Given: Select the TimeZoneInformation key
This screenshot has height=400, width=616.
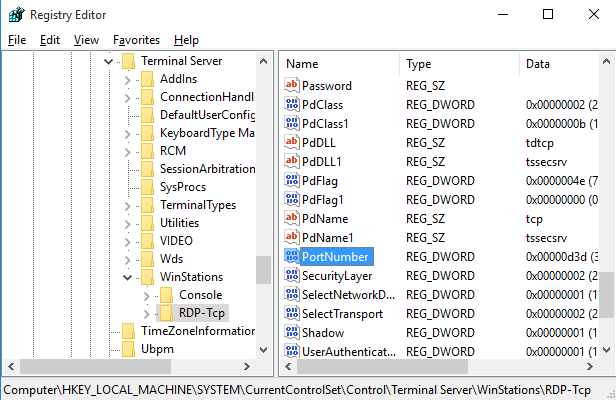Looking at the screenshot, I should click(x=198, y=331).
